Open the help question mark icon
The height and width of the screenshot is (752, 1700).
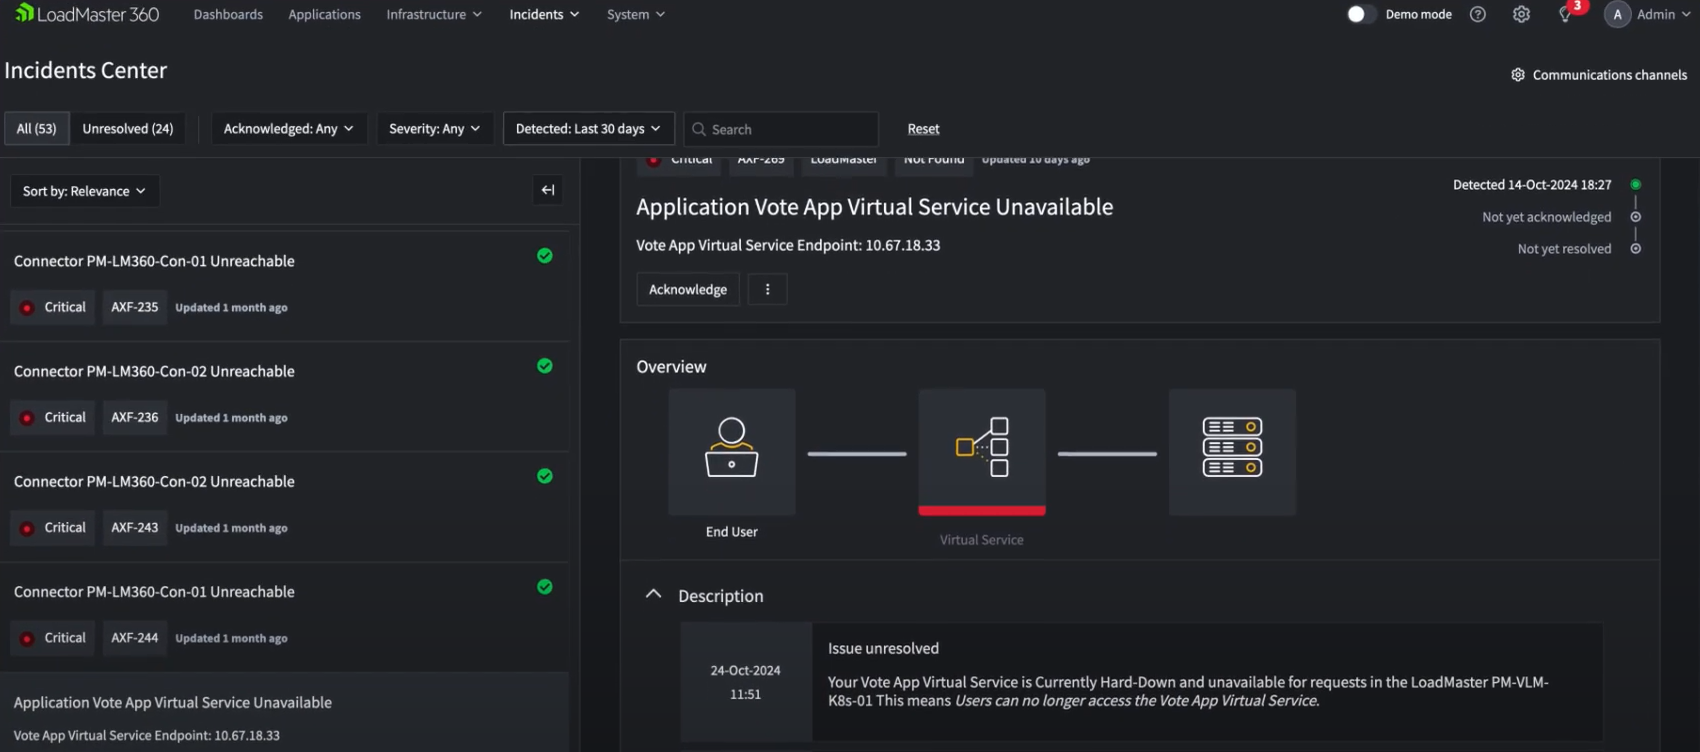click(1477, 14)
